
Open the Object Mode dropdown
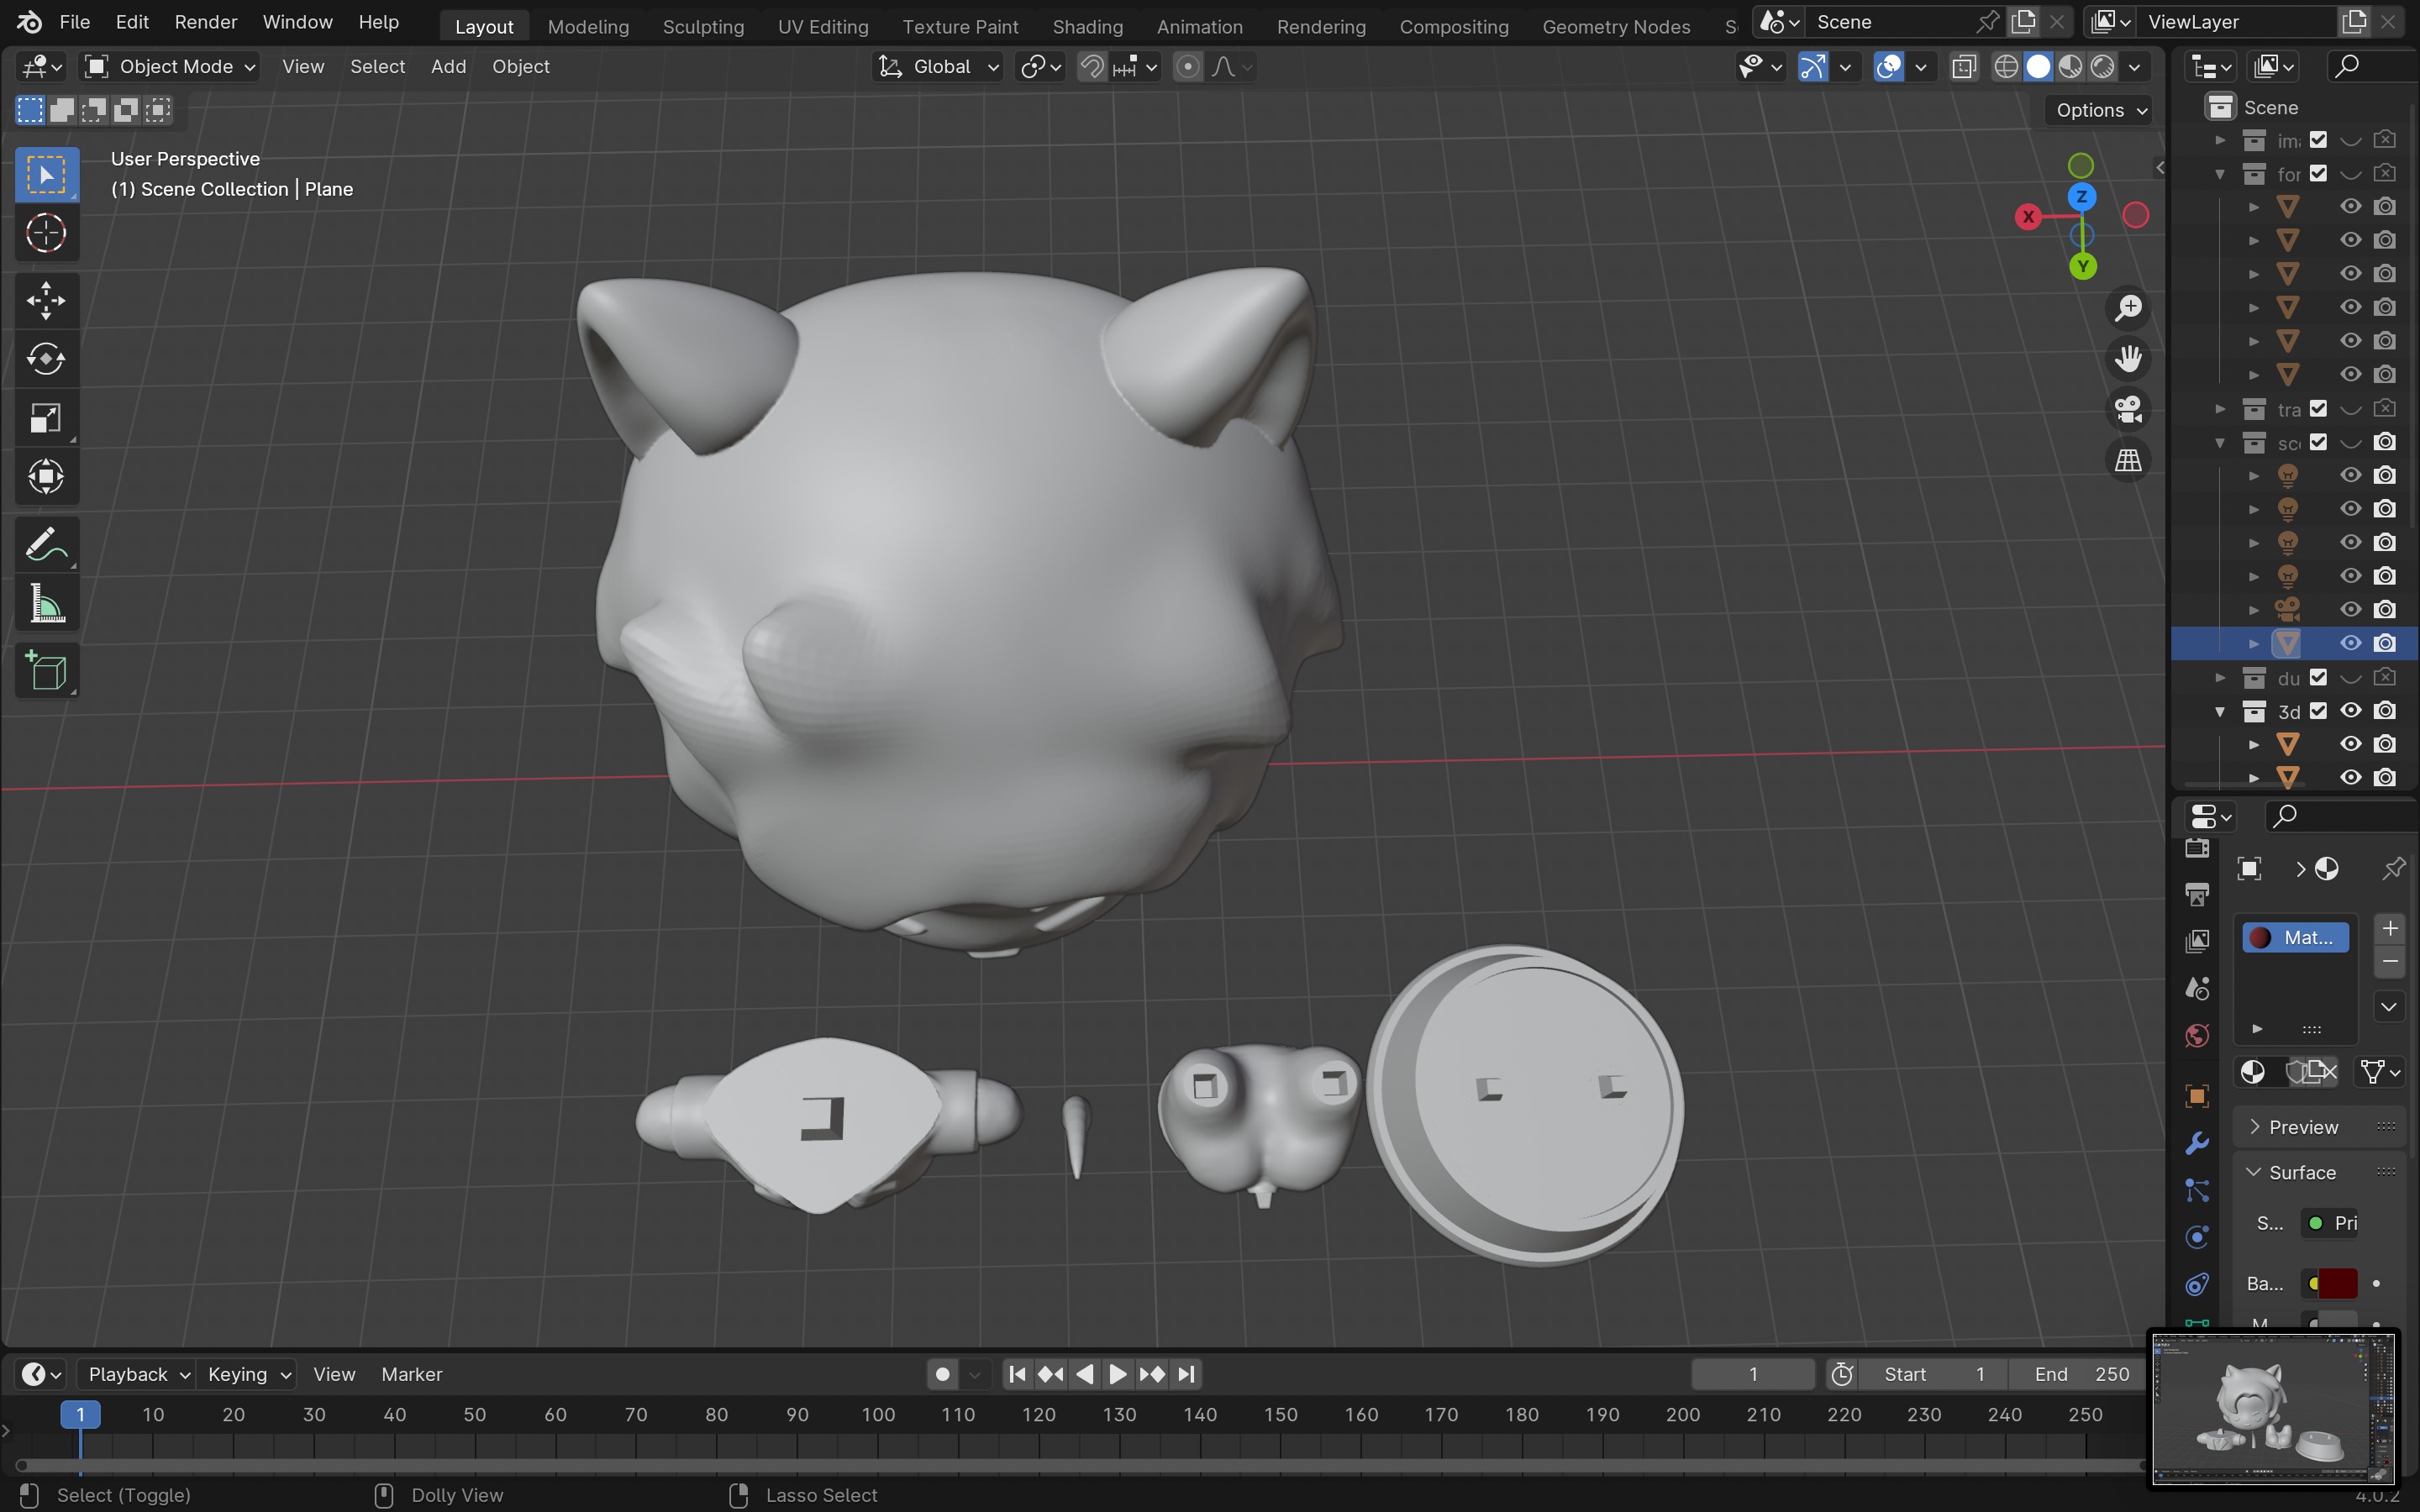click(x=169, y=67)
